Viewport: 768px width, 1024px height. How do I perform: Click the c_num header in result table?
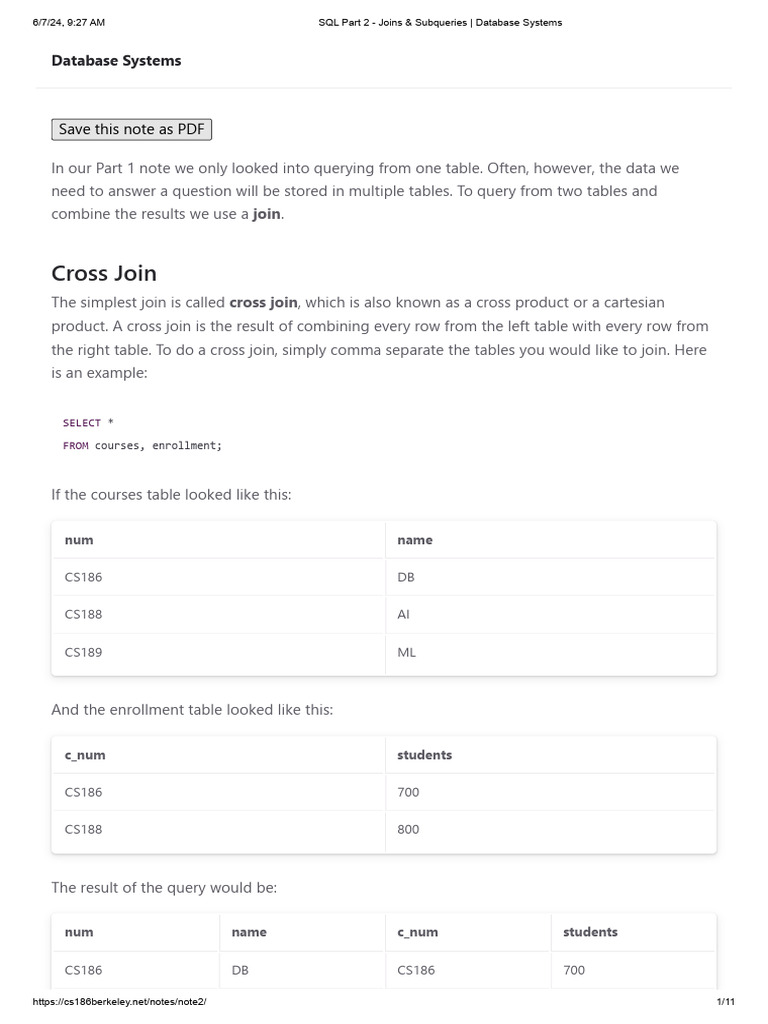[418, 932]
